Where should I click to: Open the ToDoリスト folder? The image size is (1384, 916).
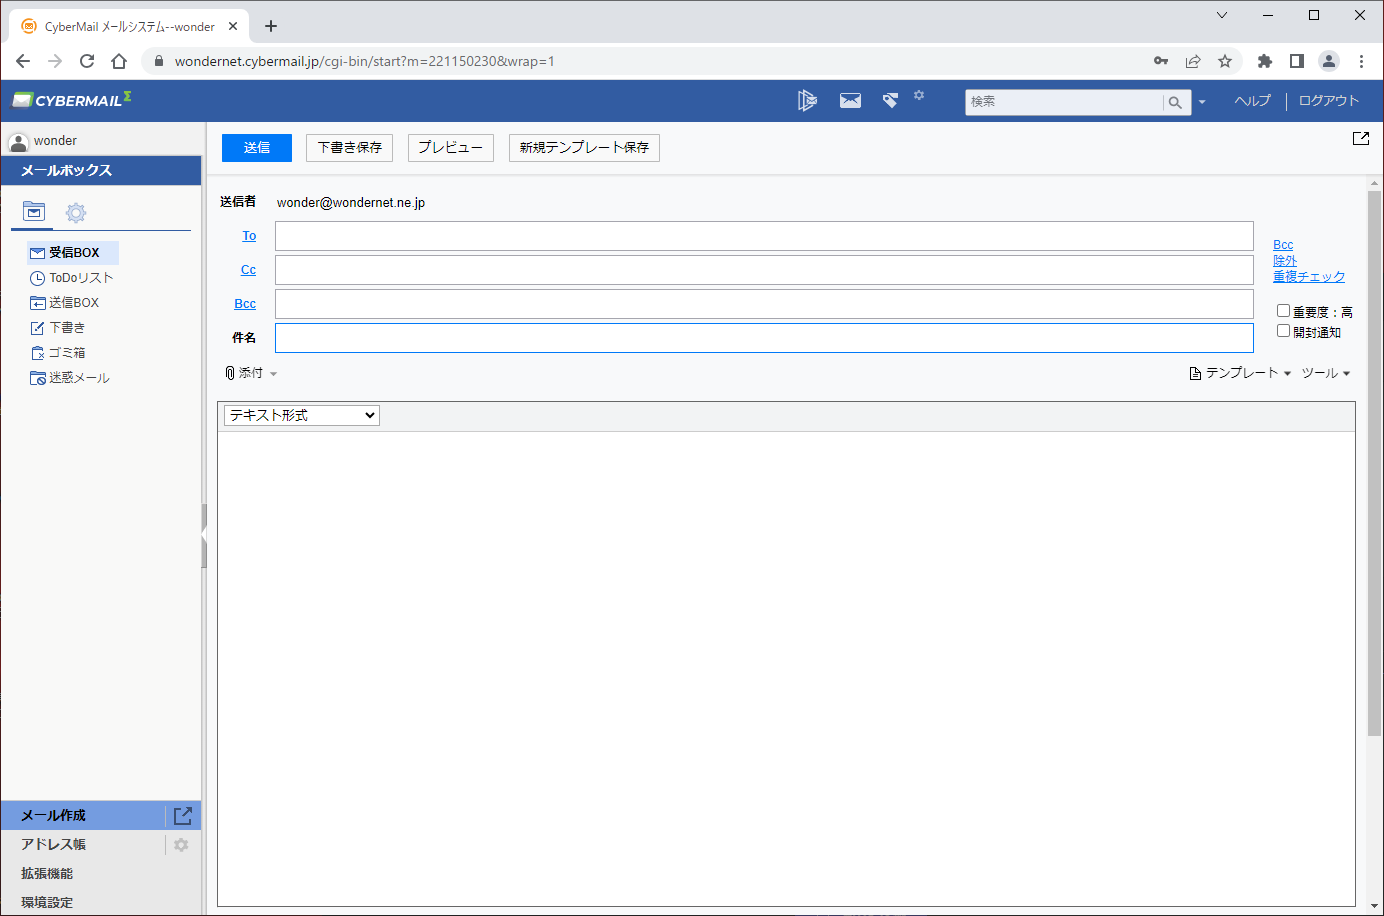72,278
